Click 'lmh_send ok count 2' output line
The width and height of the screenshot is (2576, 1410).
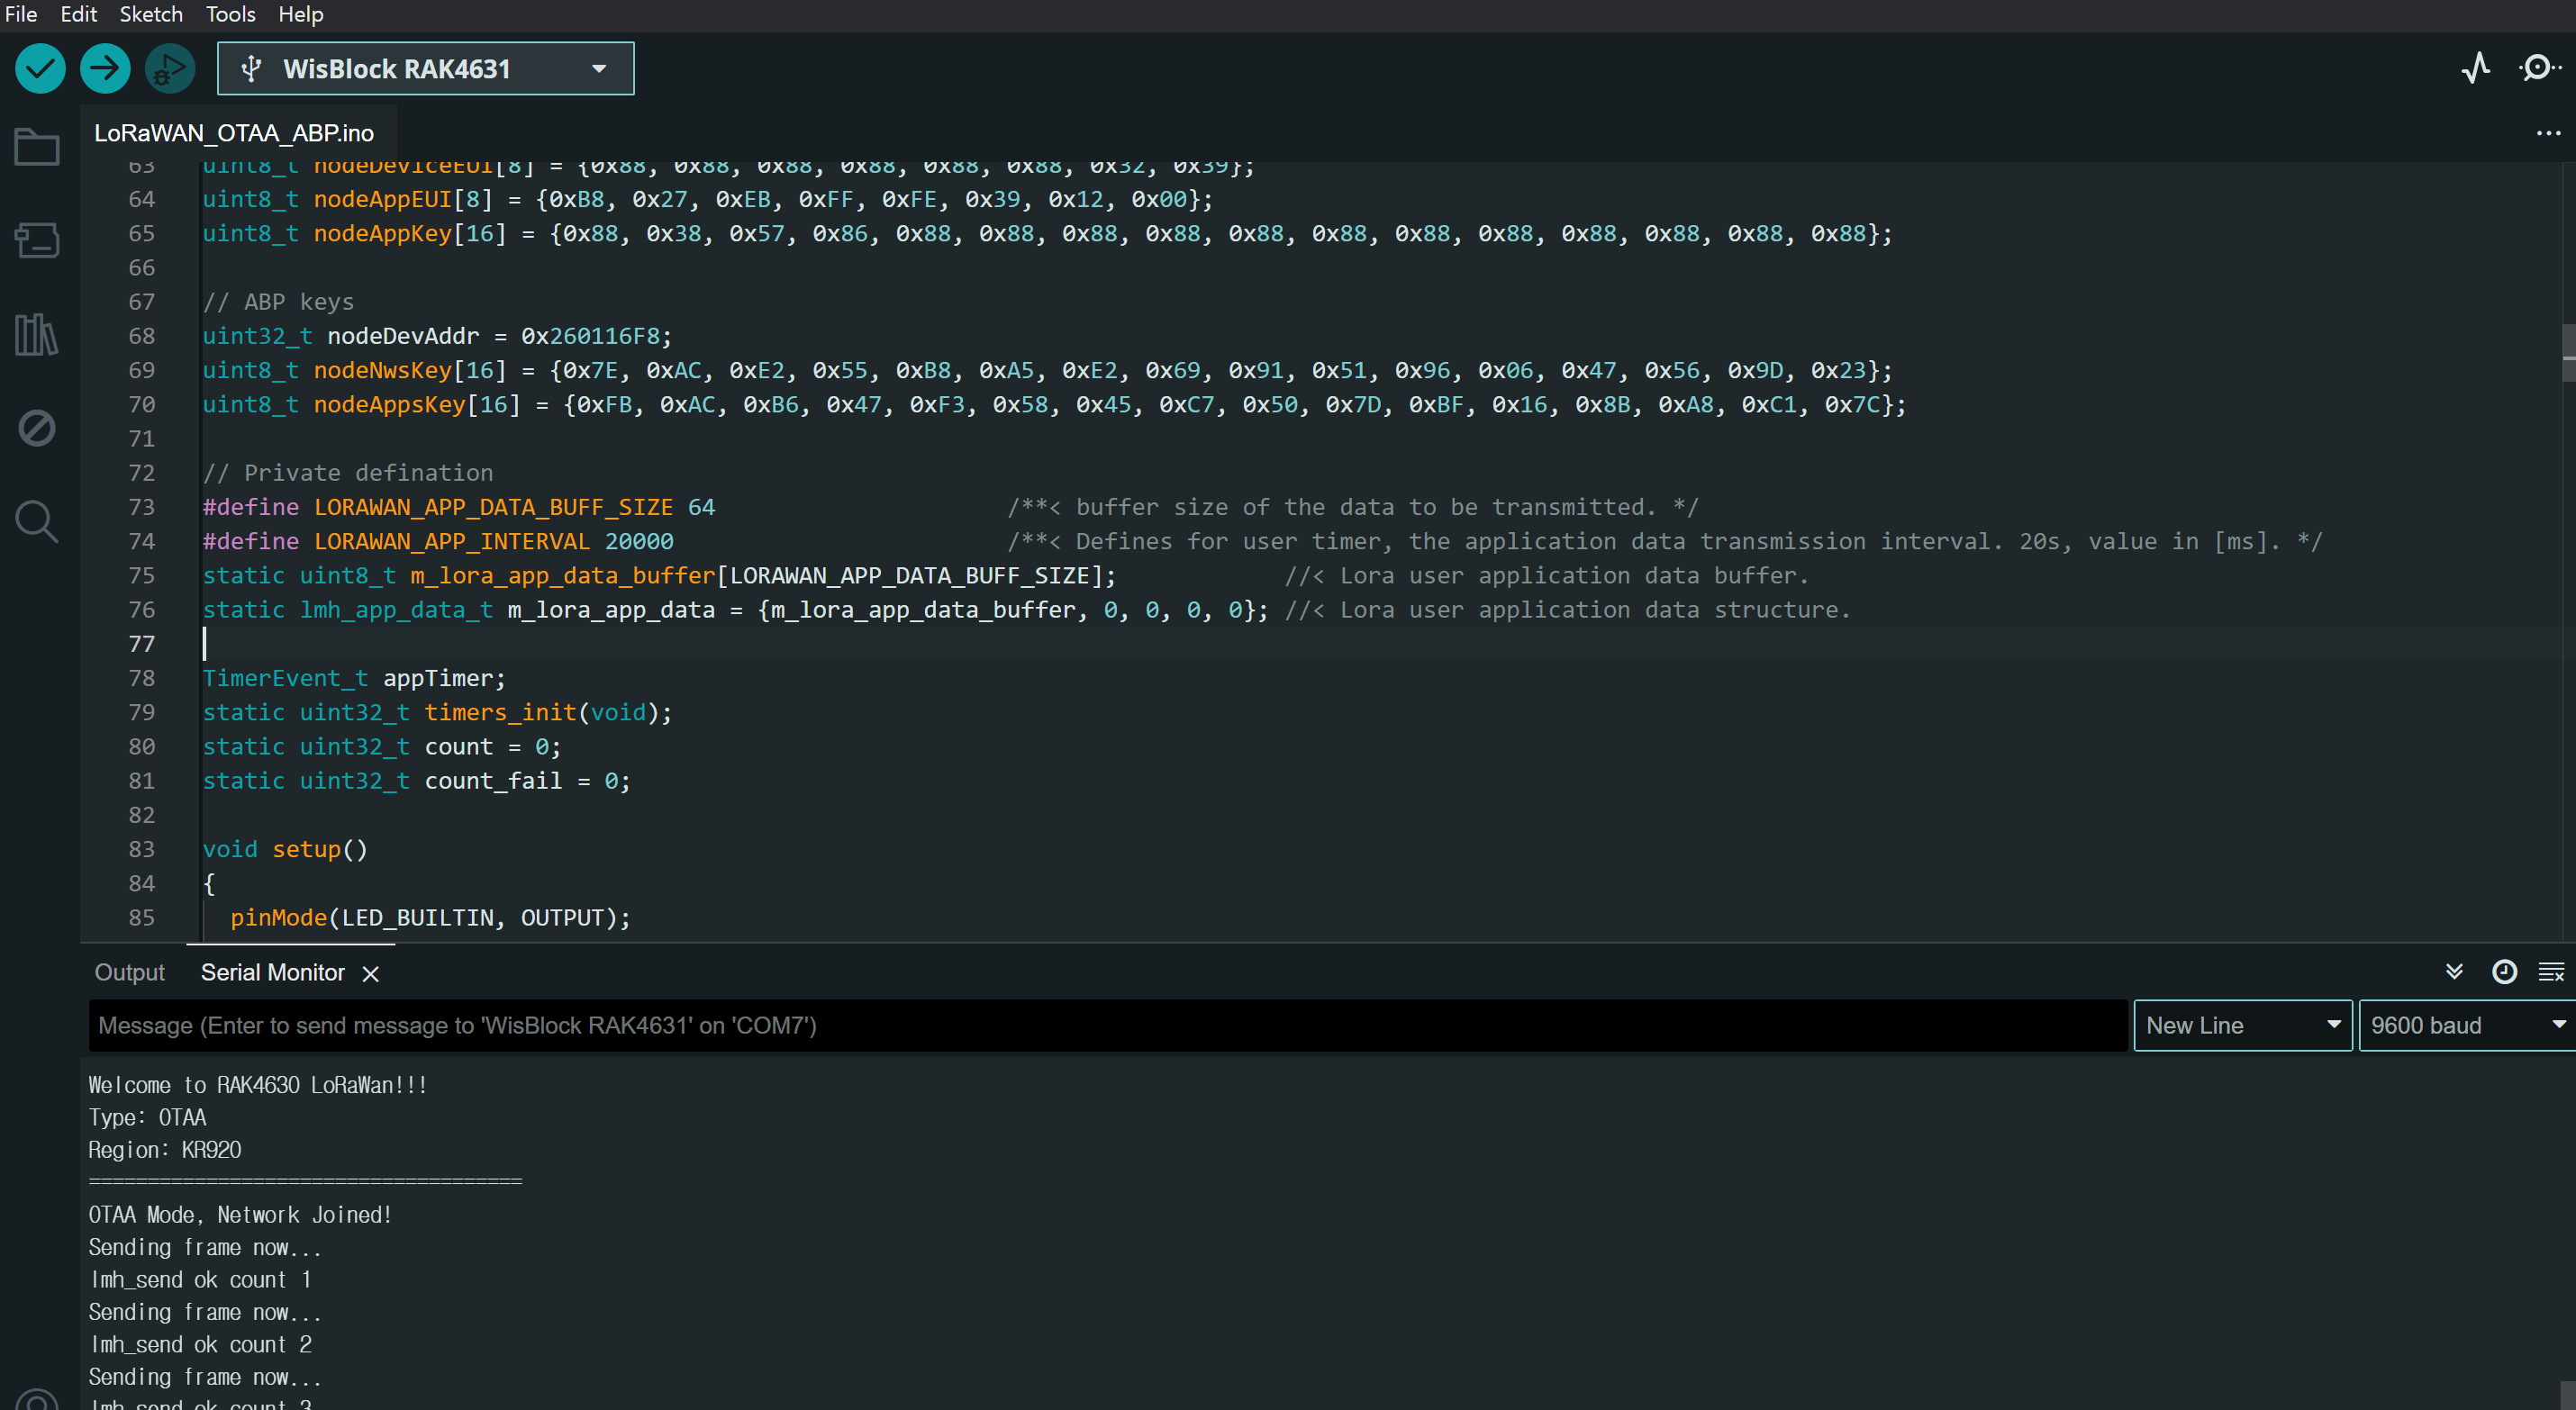pos(200,1345)
